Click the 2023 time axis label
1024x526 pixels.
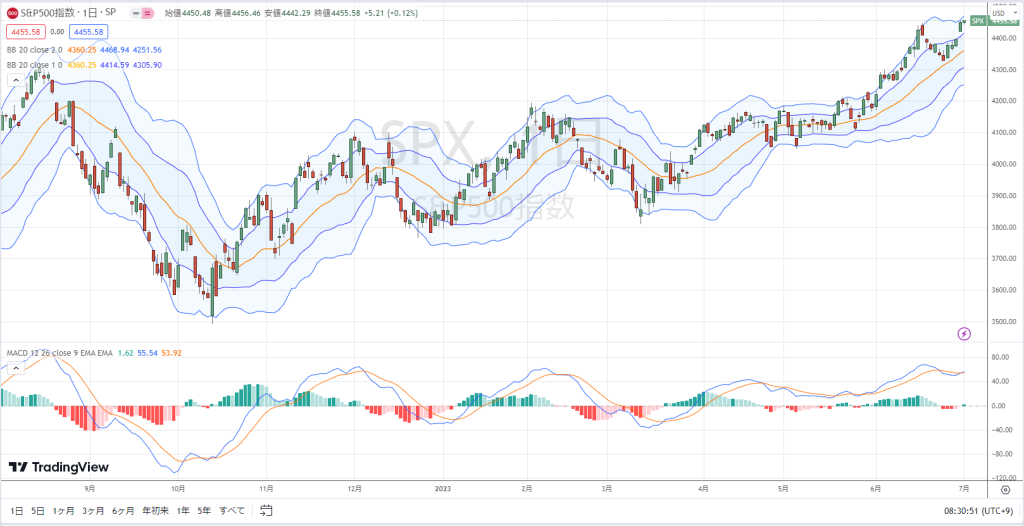[x=443, y=489]
